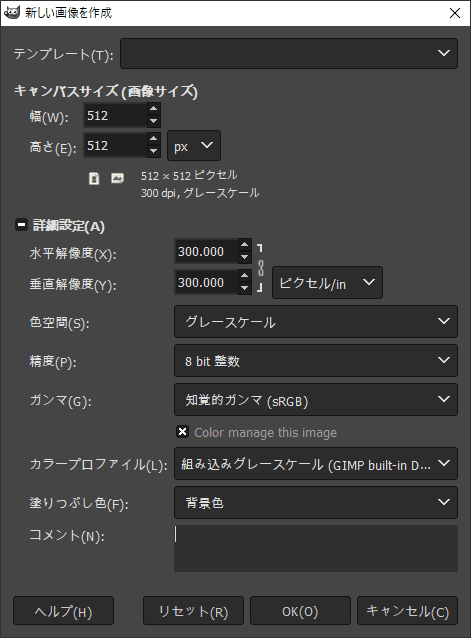Confirm with the OK(O) button
471x638 pixels.
300,611
